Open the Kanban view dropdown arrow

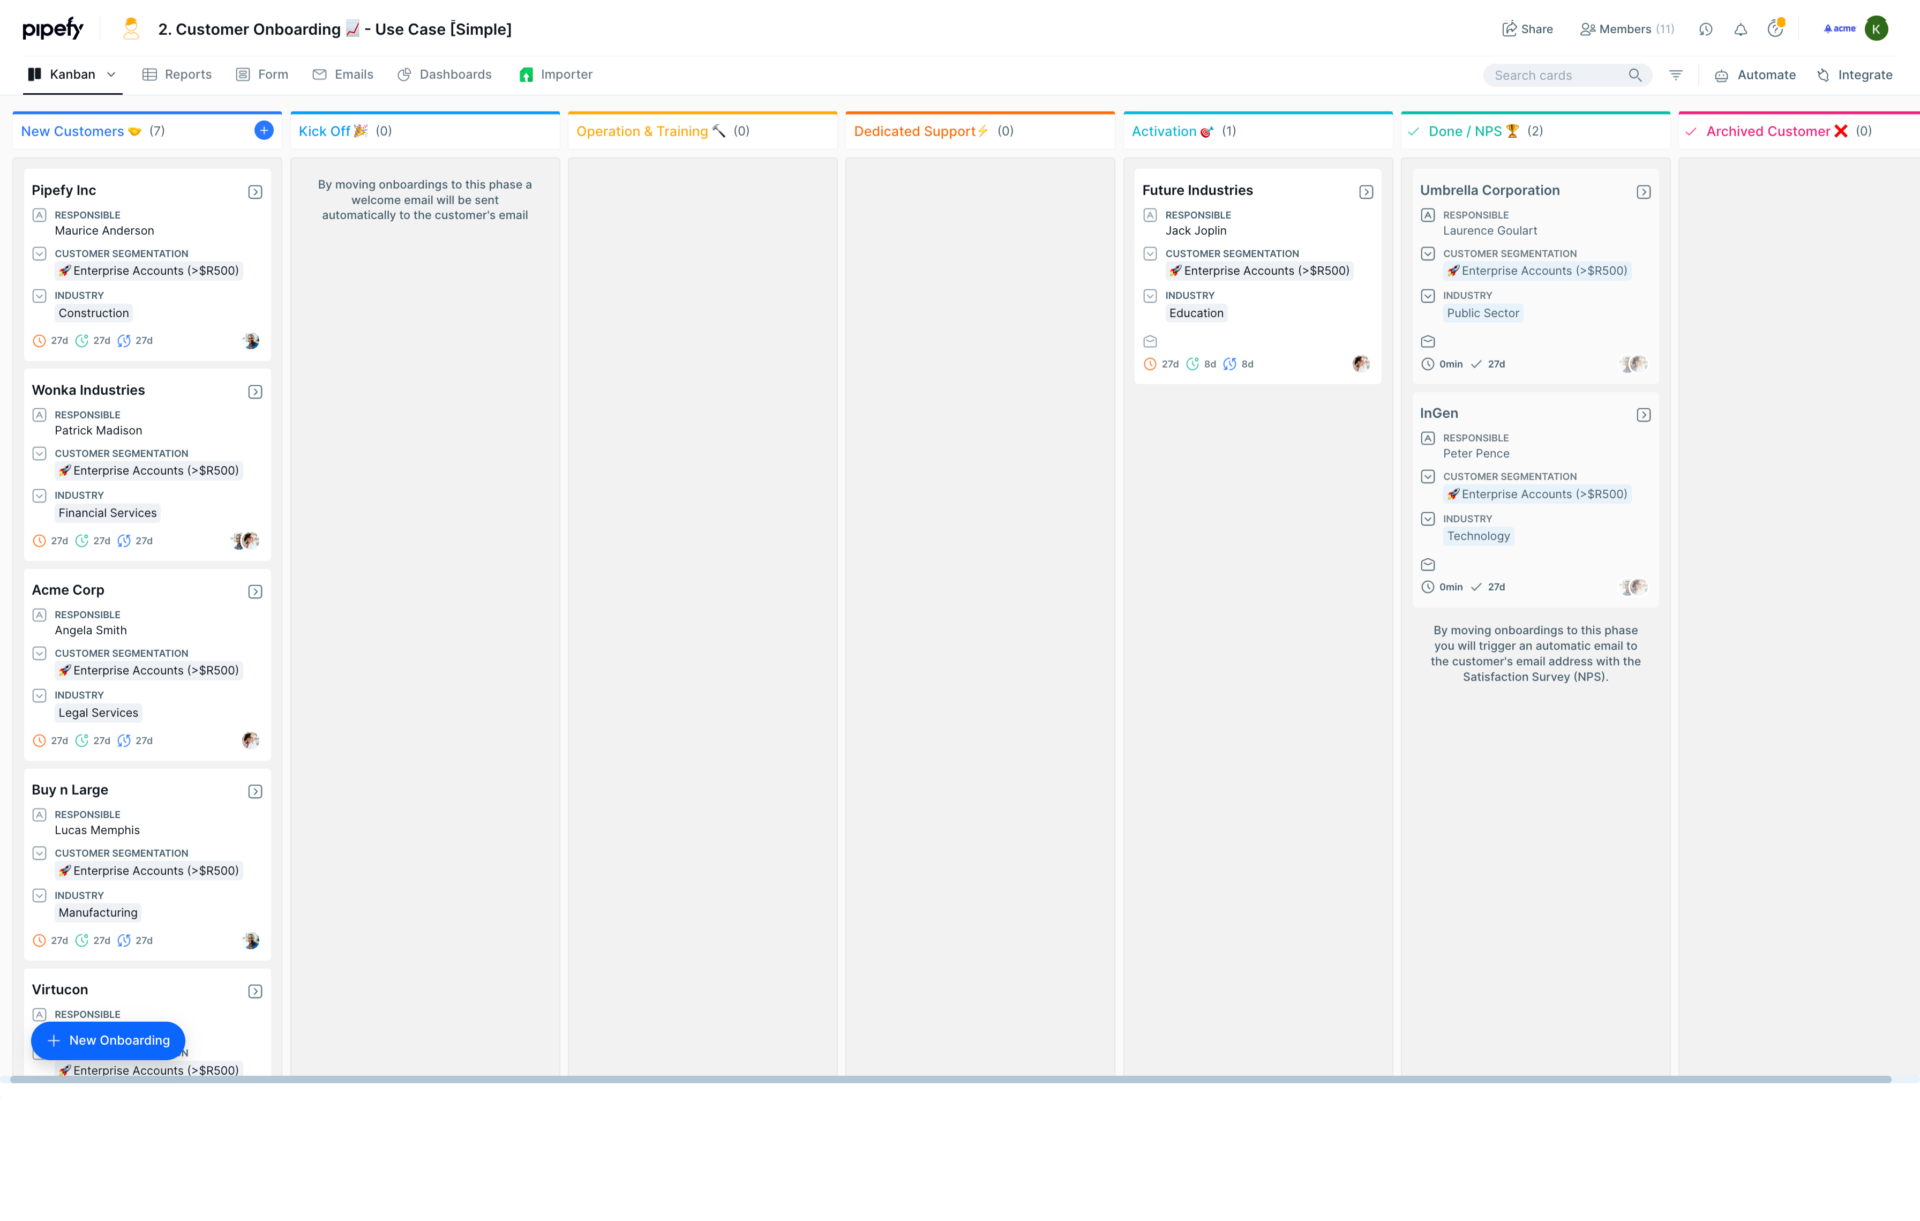111,74
